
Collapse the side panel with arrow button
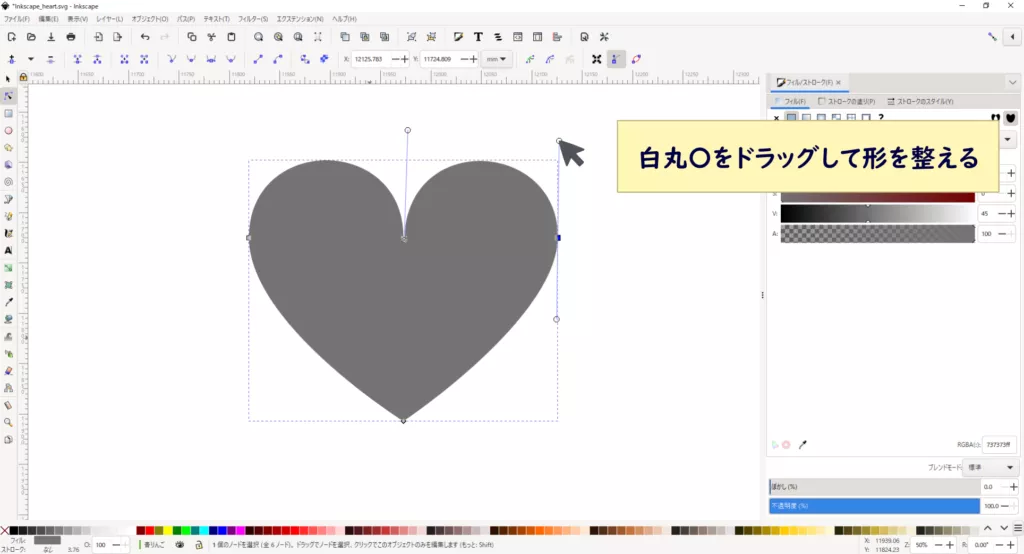1012,37
